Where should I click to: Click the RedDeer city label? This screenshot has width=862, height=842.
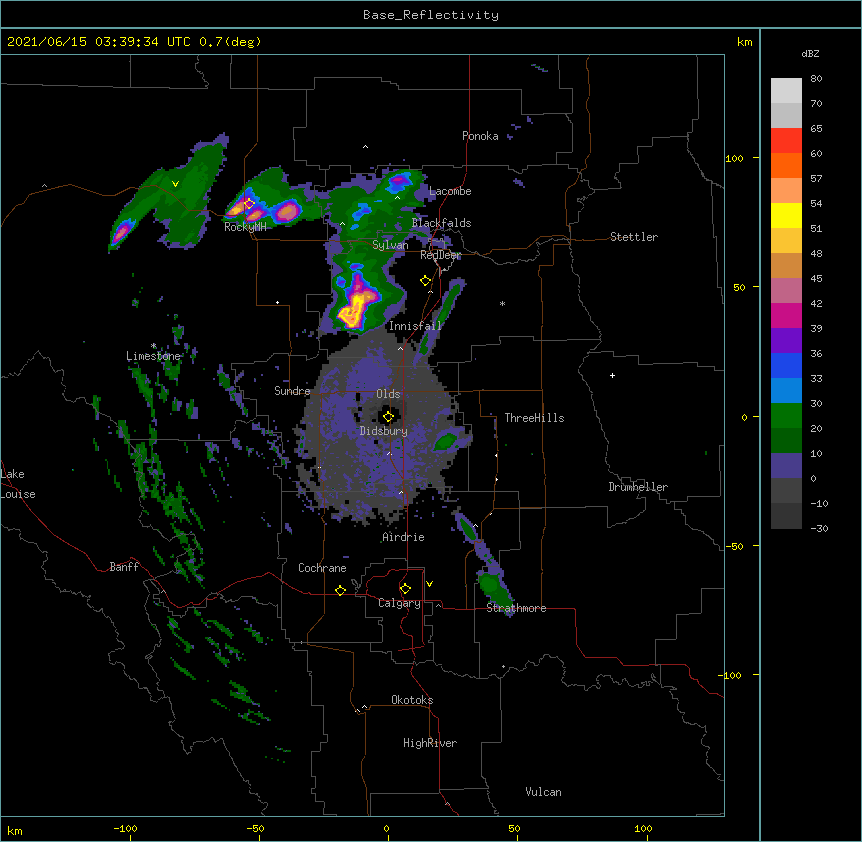(440, 255)
